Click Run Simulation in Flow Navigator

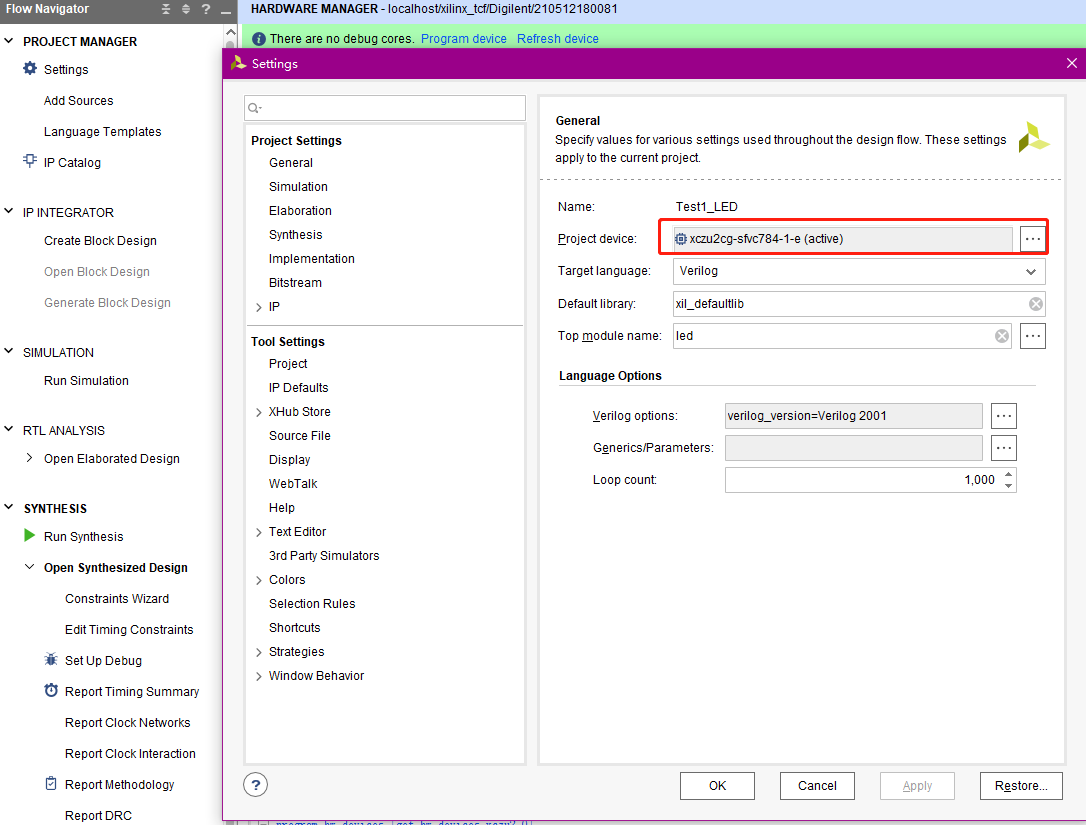(86, 380)
